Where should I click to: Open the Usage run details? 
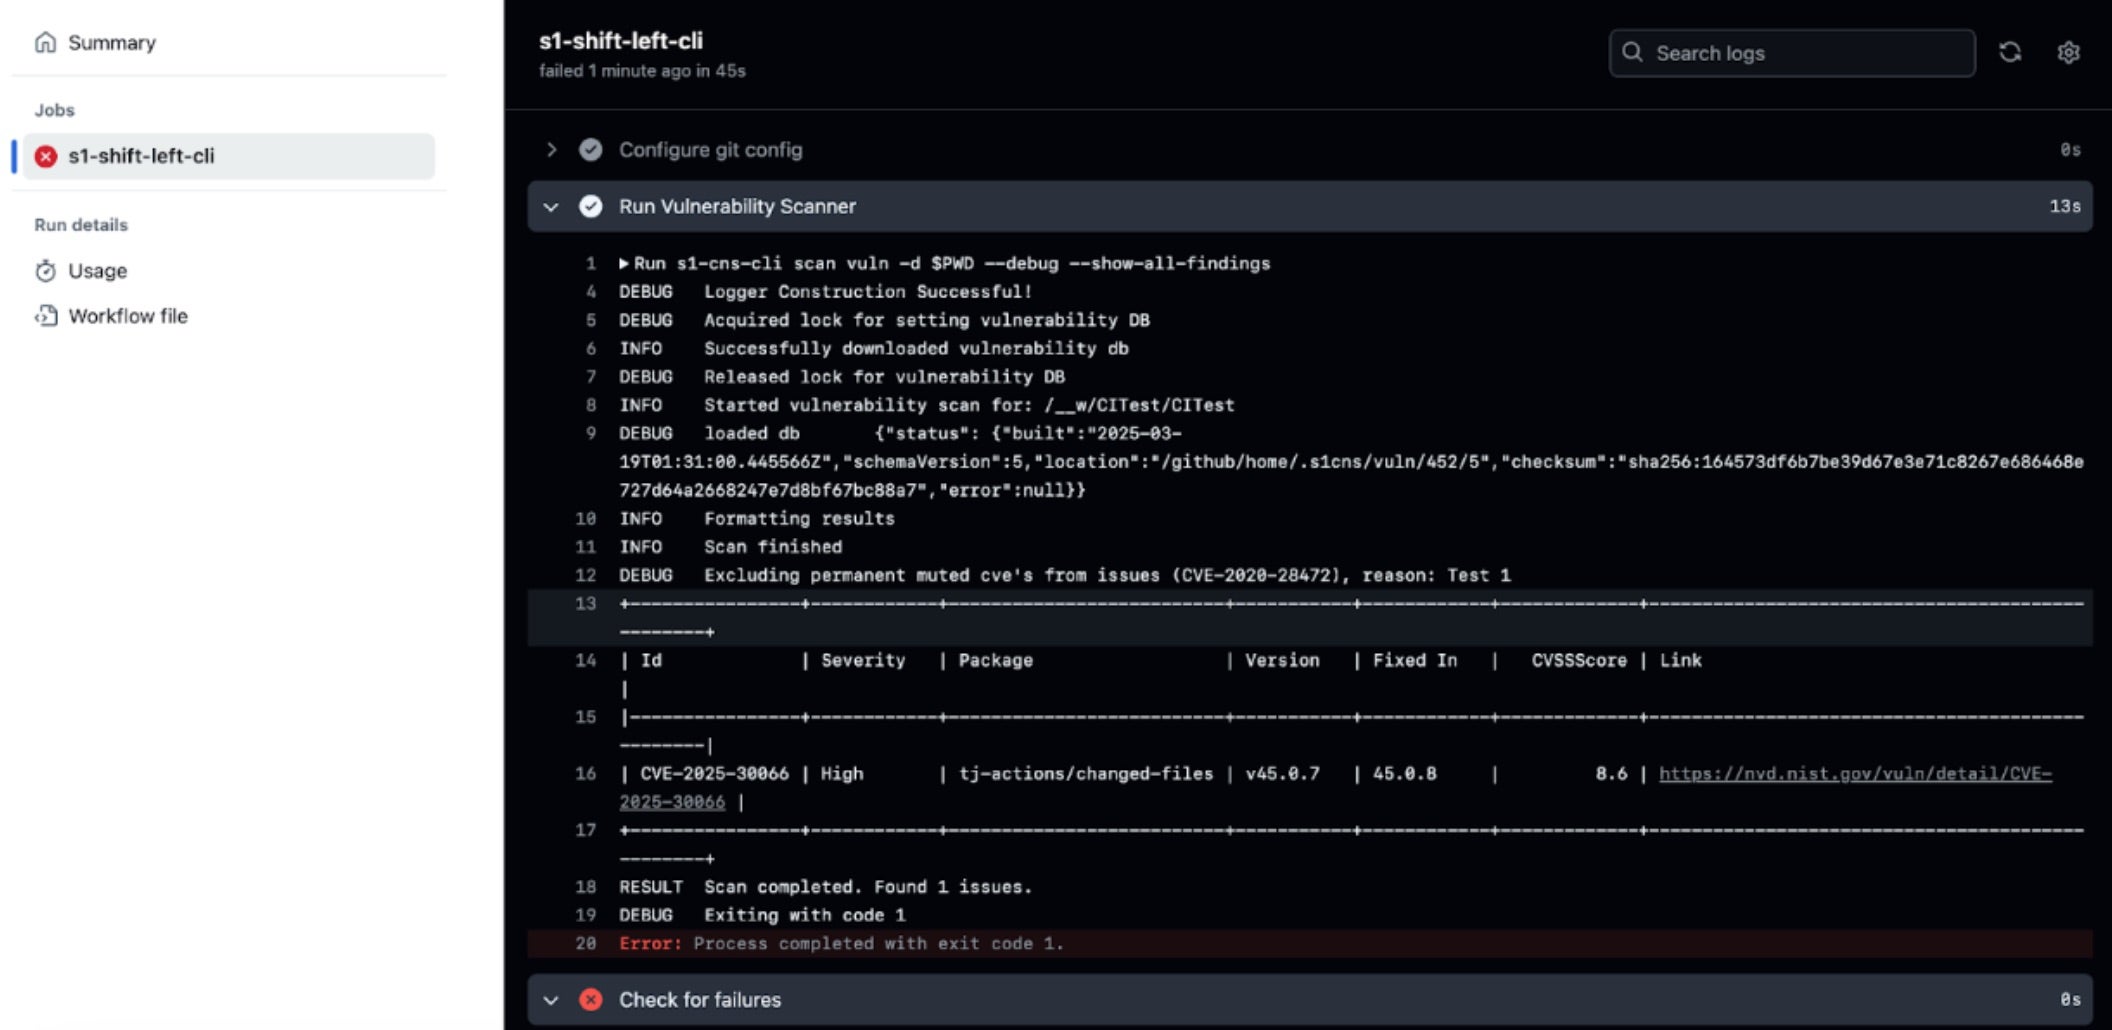coord(97,271)
